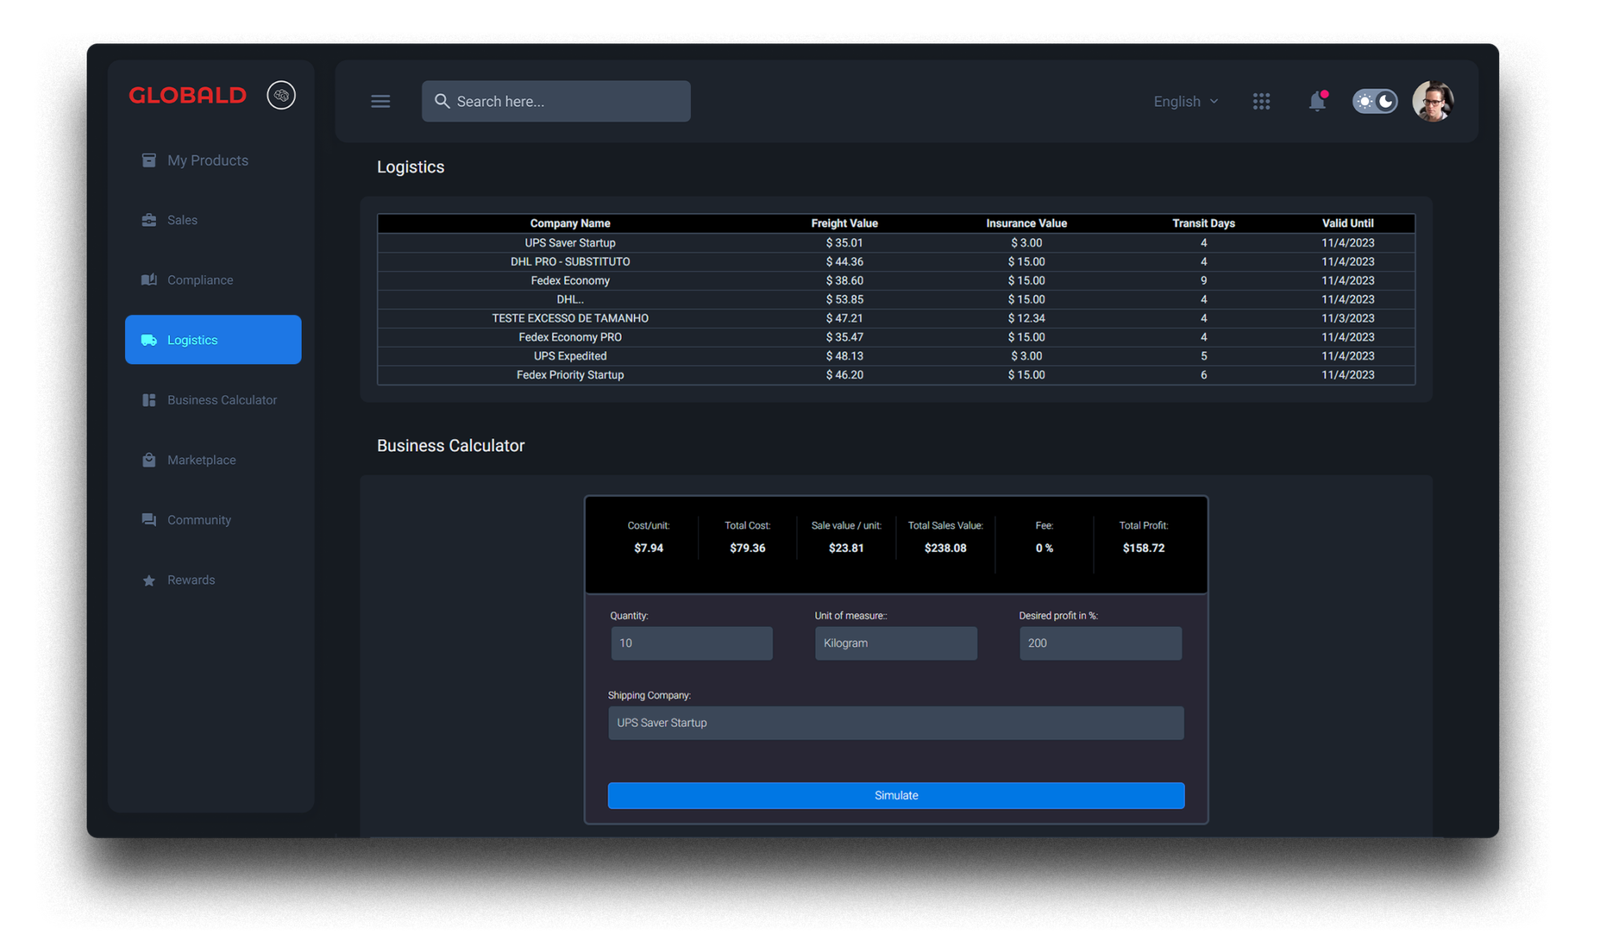Open the Shipping Company dropdown
Screen dimensions: 1600x947
[896, 723]
